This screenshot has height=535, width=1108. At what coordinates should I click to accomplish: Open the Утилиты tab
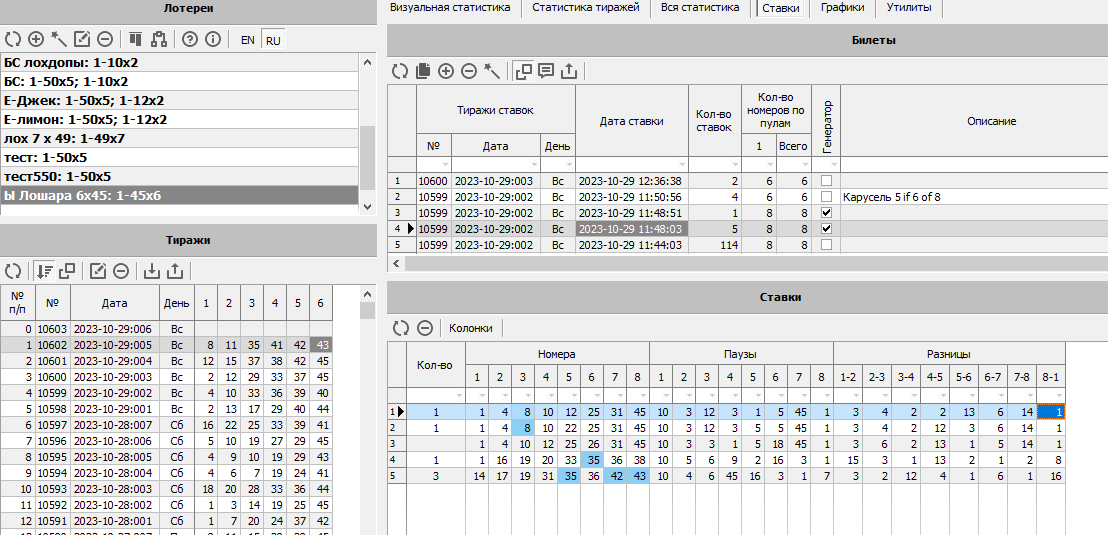pos(909,8)
